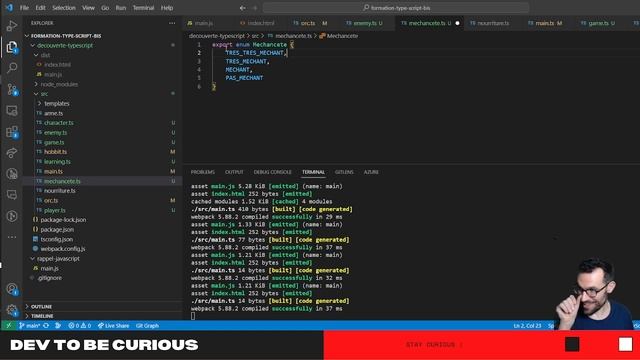Click the remote window indicator in status bar
Viewport: 640px width, 360px height.
8,326
